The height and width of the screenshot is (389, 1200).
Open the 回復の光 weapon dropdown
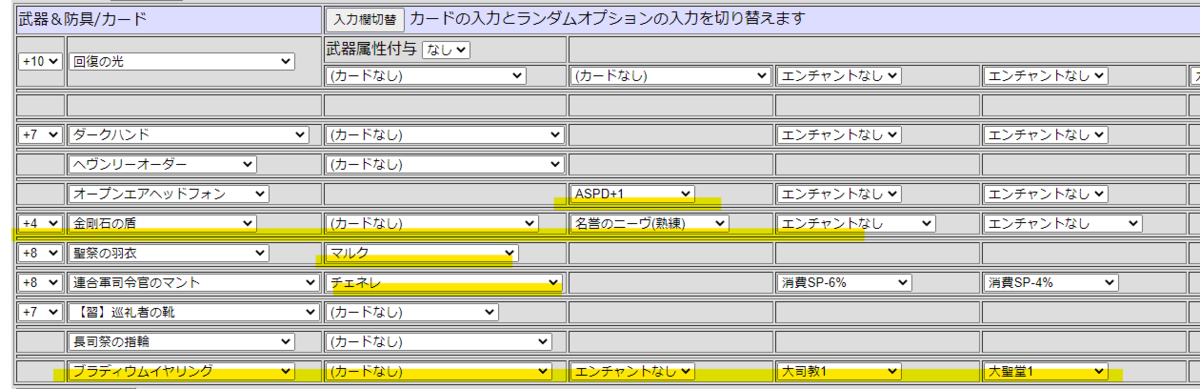pos(182,61)
